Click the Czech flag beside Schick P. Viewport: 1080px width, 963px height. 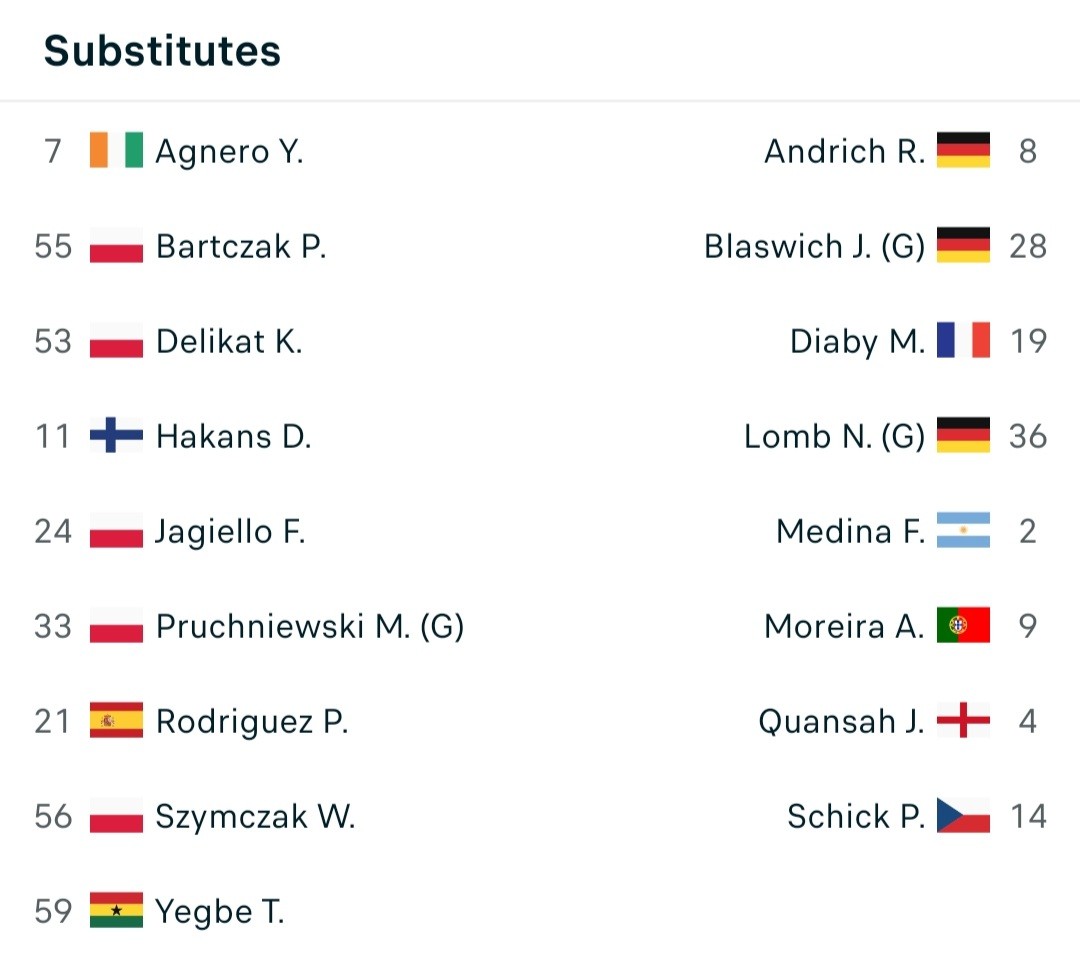click(964, 816)
